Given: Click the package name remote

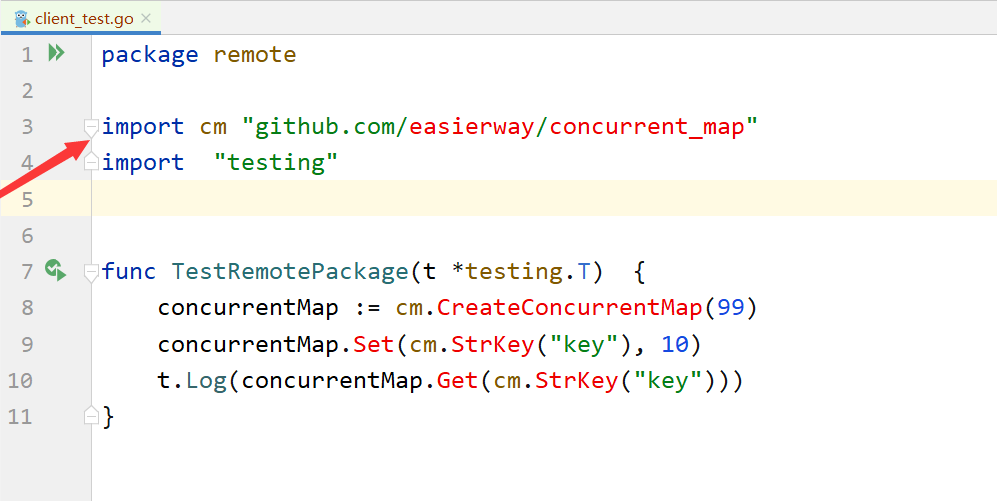Looking at the screenshot, I should 255,54.
